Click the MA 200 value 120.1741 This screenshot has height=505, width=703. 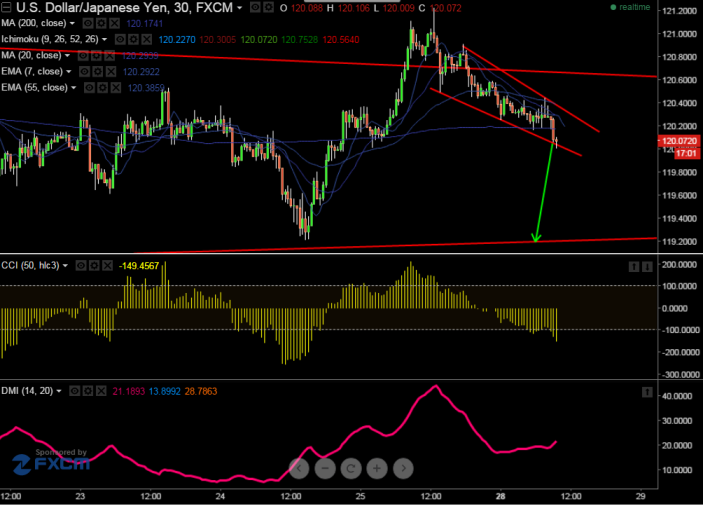(145, 24)
